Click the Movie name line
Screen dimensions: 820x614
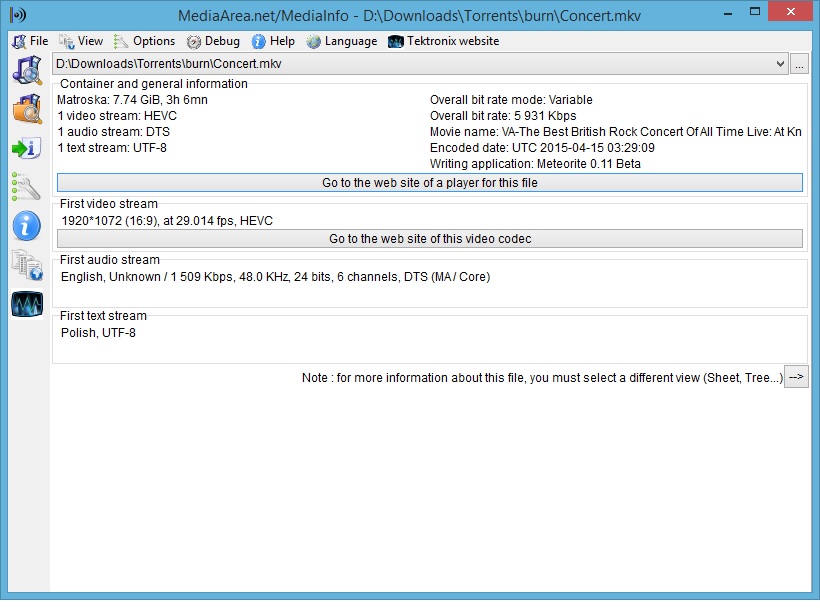pos(616,132)
